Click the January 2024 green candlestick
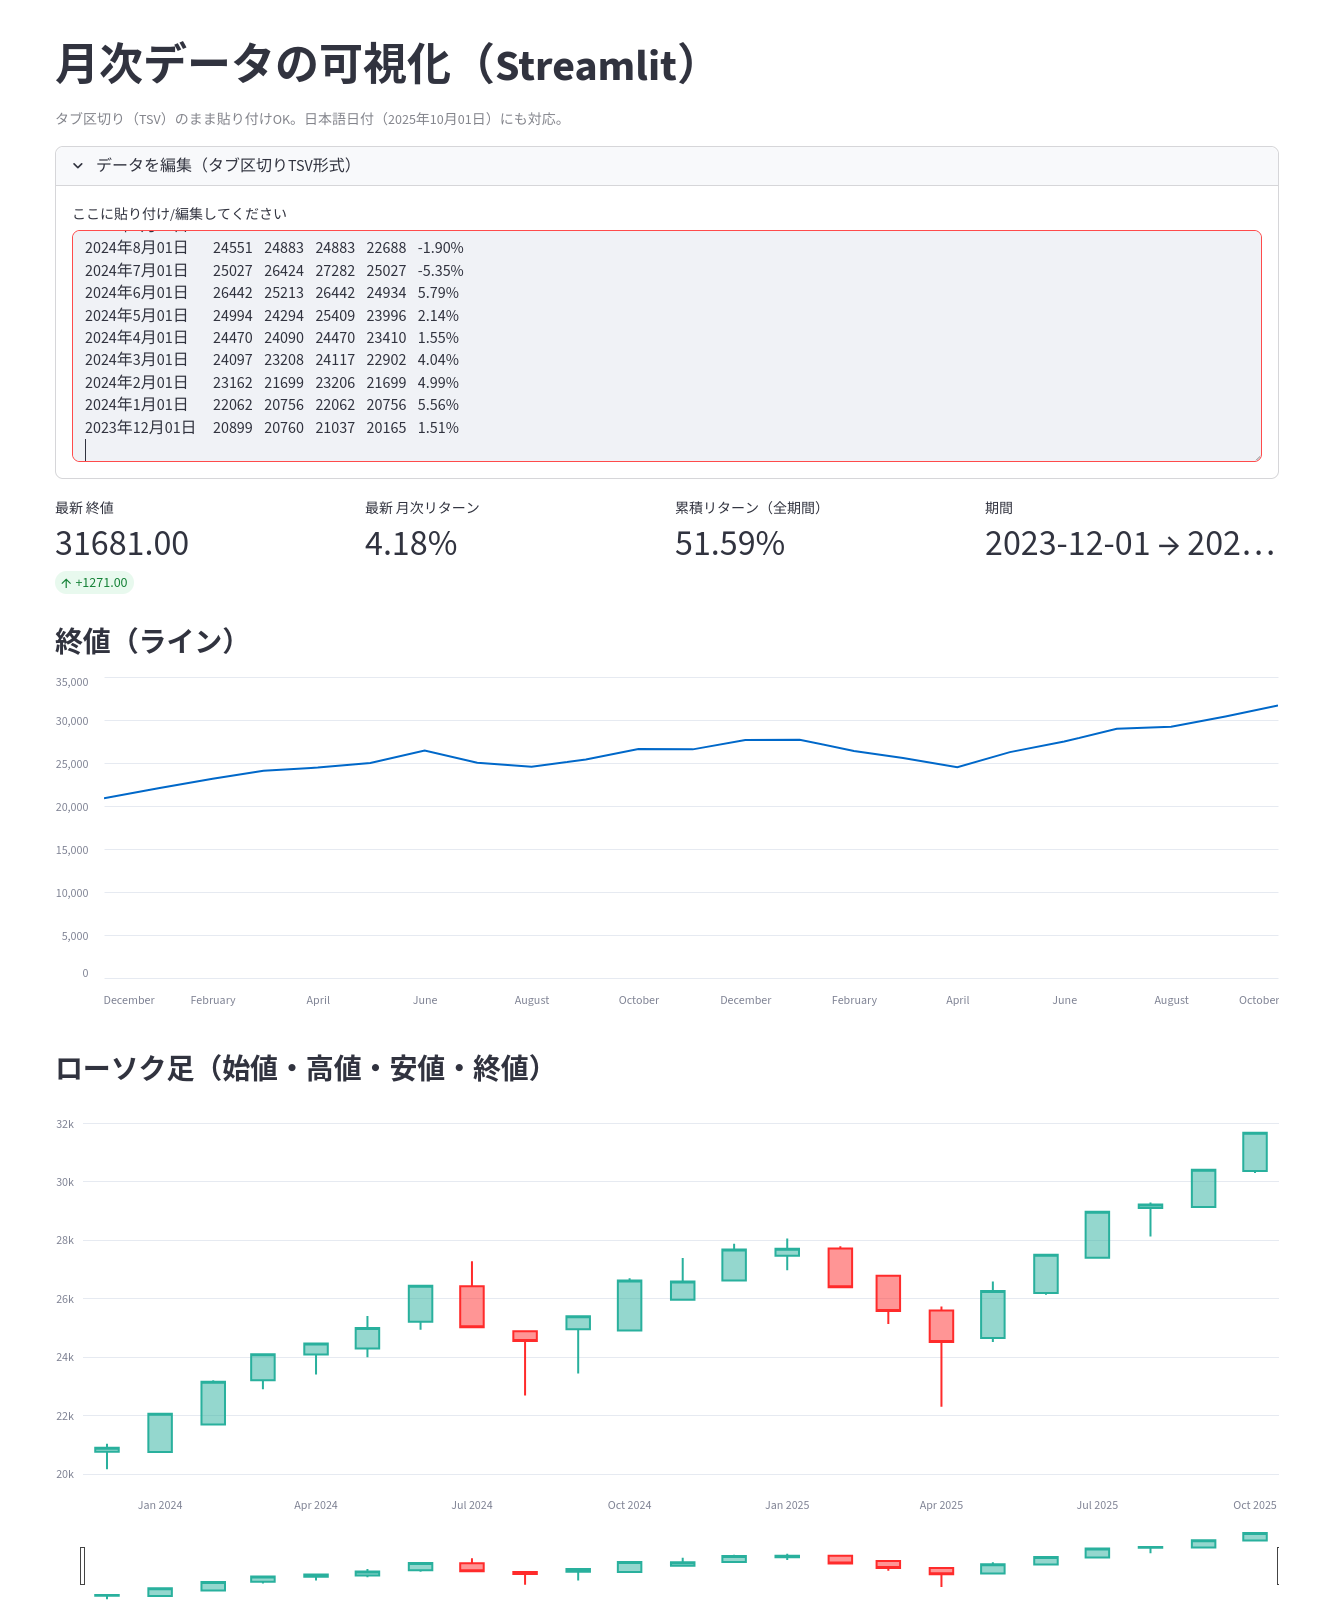The width and height of the screenshot is (1318, 1619). tap(160, 1433)
